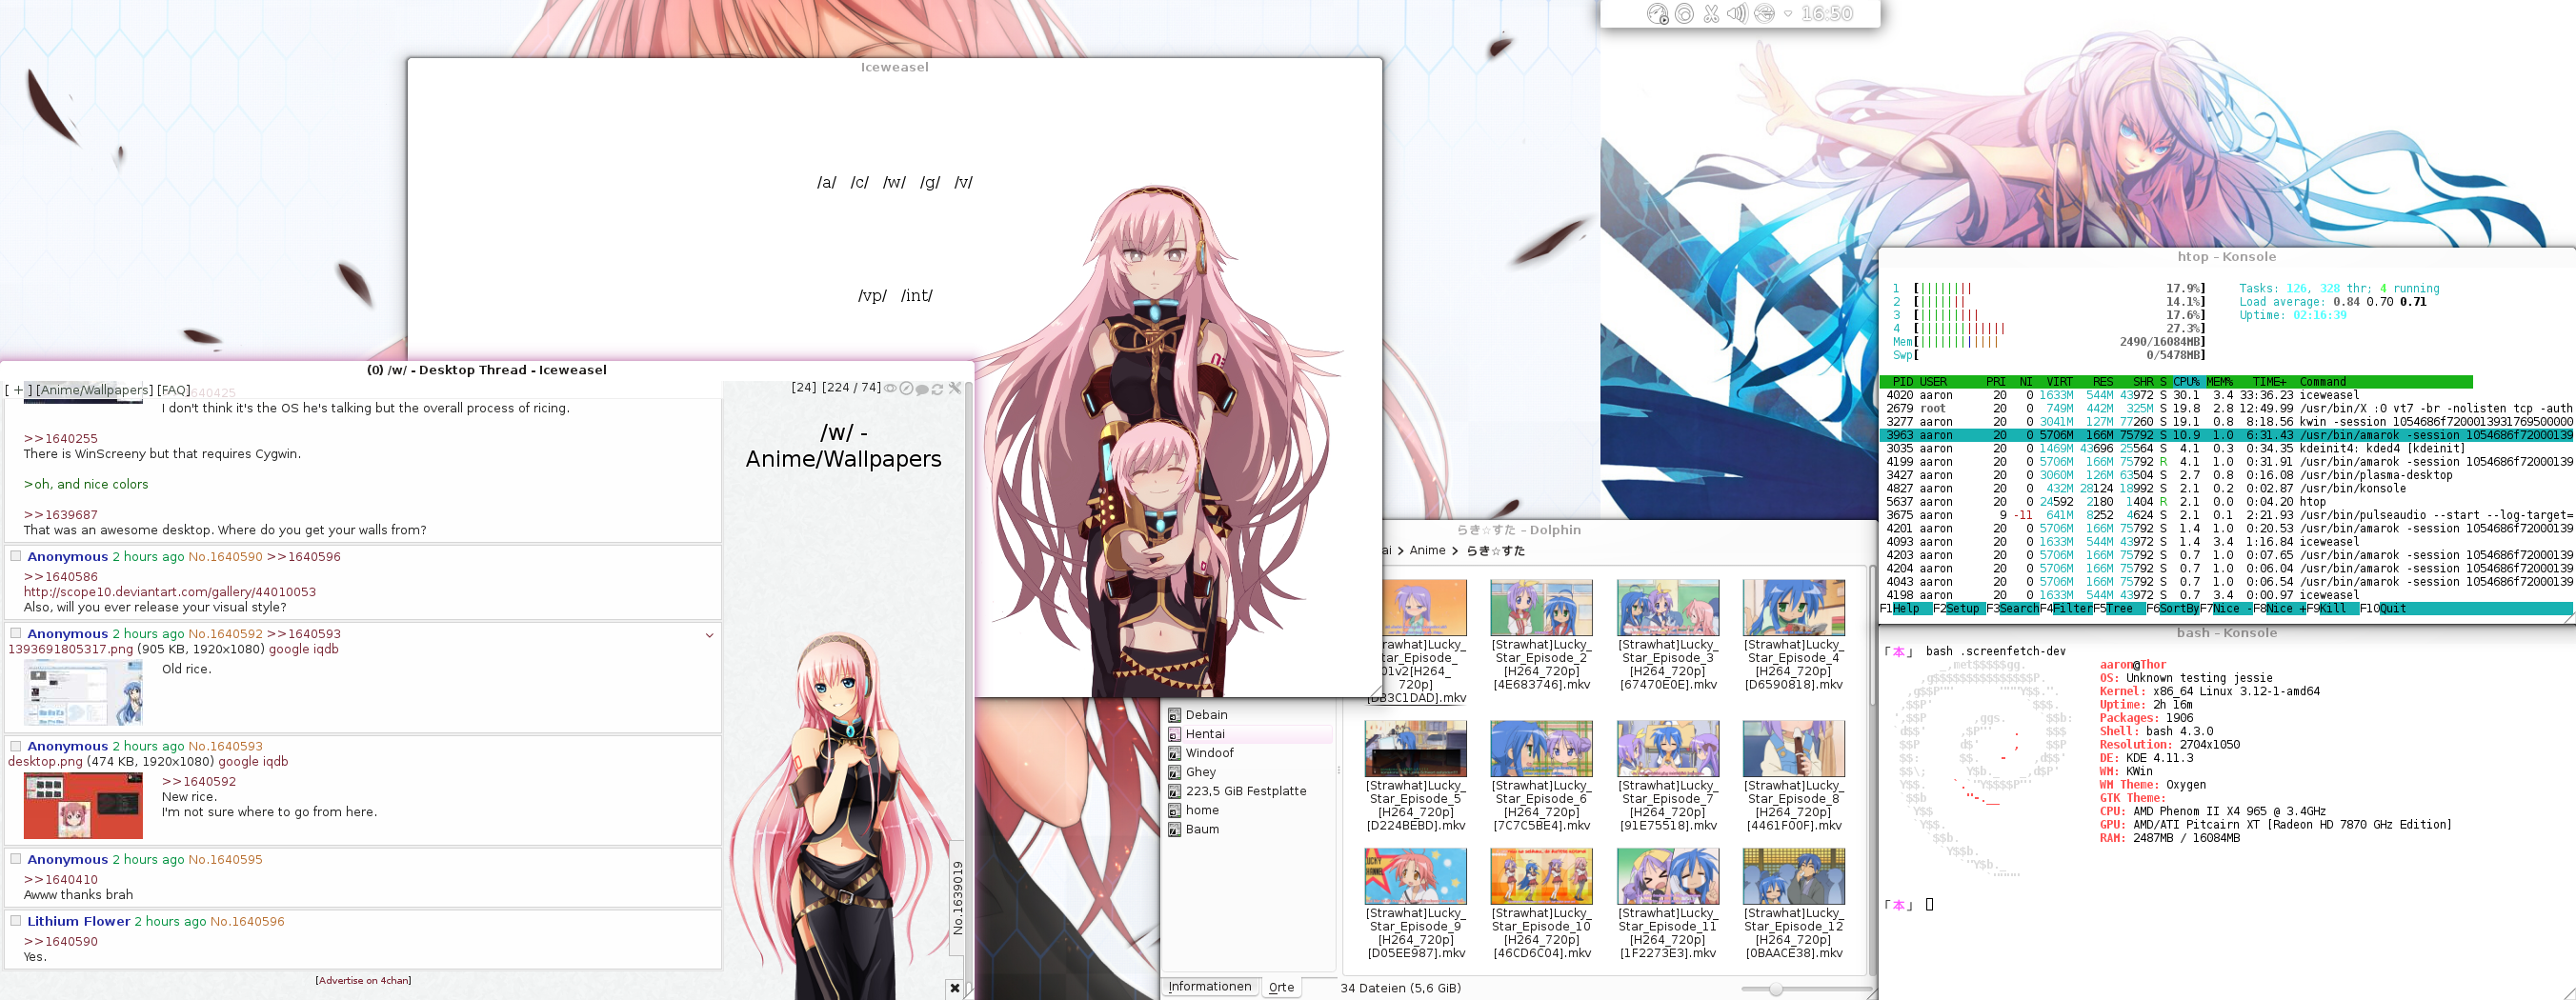Follow quote link >>1640255

61,438
